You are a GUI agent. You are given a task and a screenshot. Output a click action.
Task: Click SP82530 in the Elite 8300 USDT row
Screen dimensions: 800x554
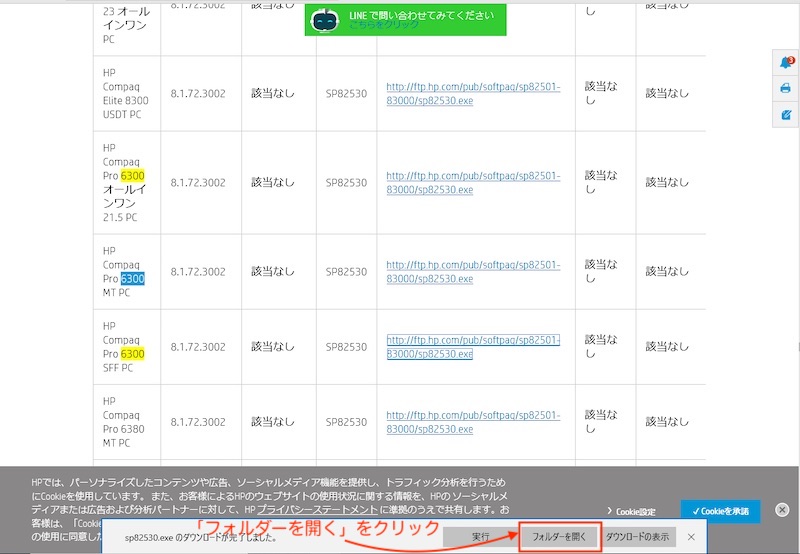coord(346,93)
